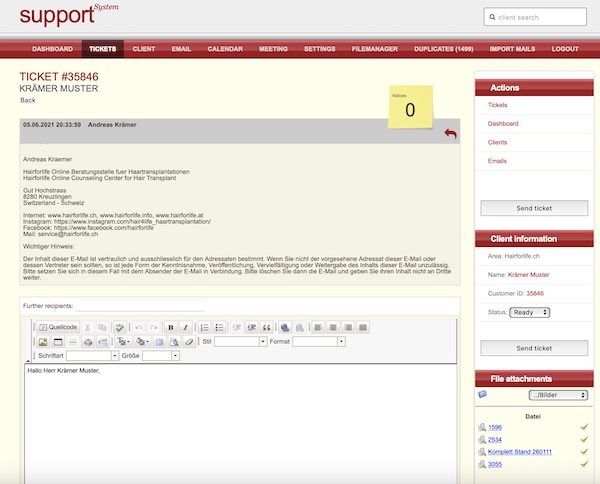The width and height of the screenshot is (600, 484).
Task: Open the Stil style dropdown
Action: point(241,342)
